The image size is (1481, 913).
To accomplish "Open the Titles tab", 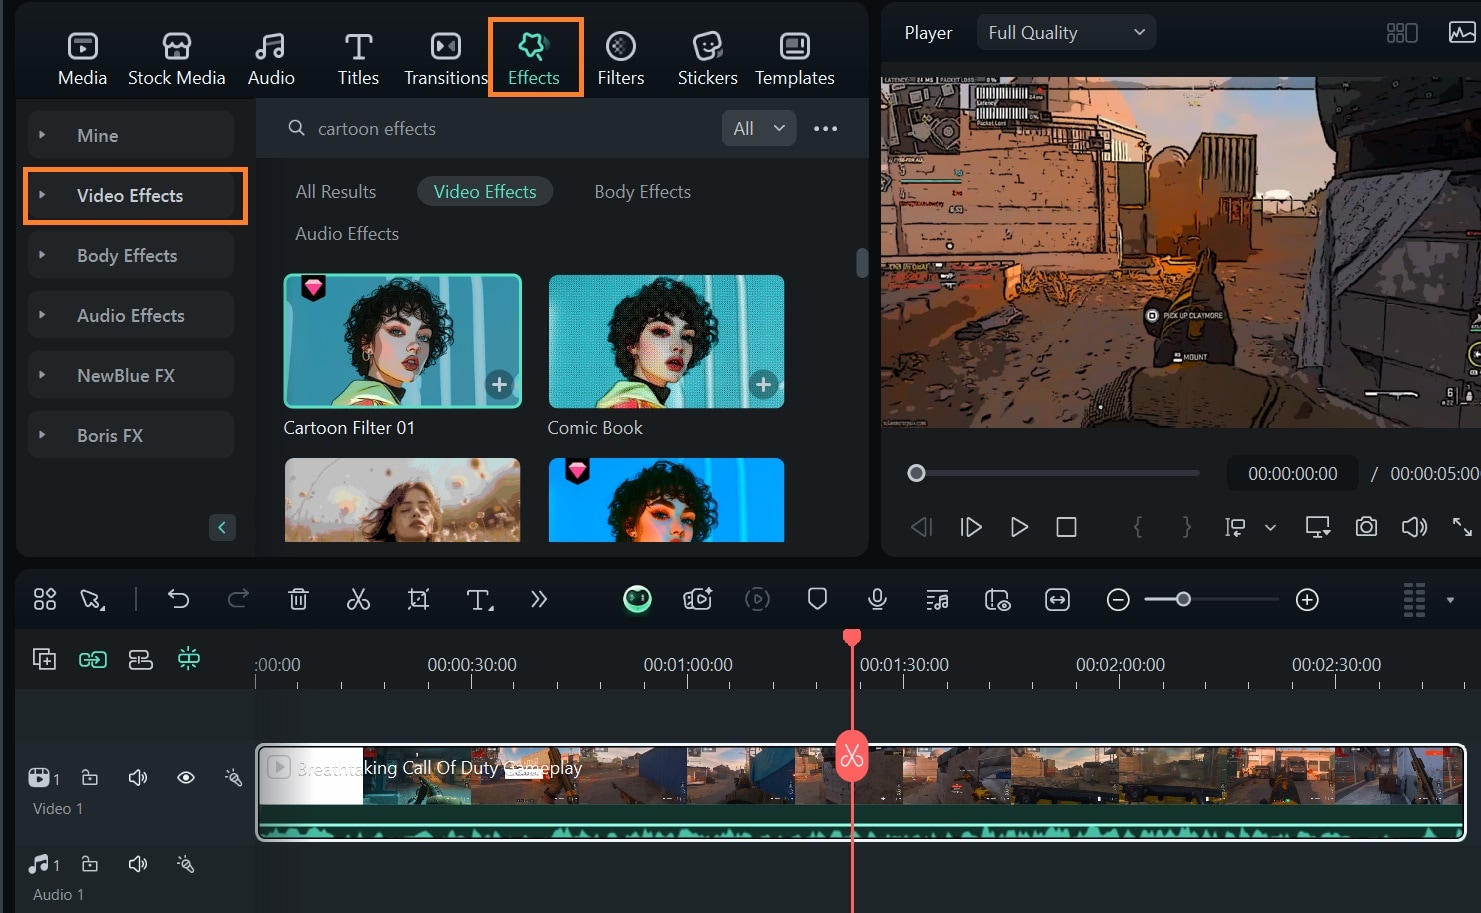I will pyautogui.click(x=358, y=58).
